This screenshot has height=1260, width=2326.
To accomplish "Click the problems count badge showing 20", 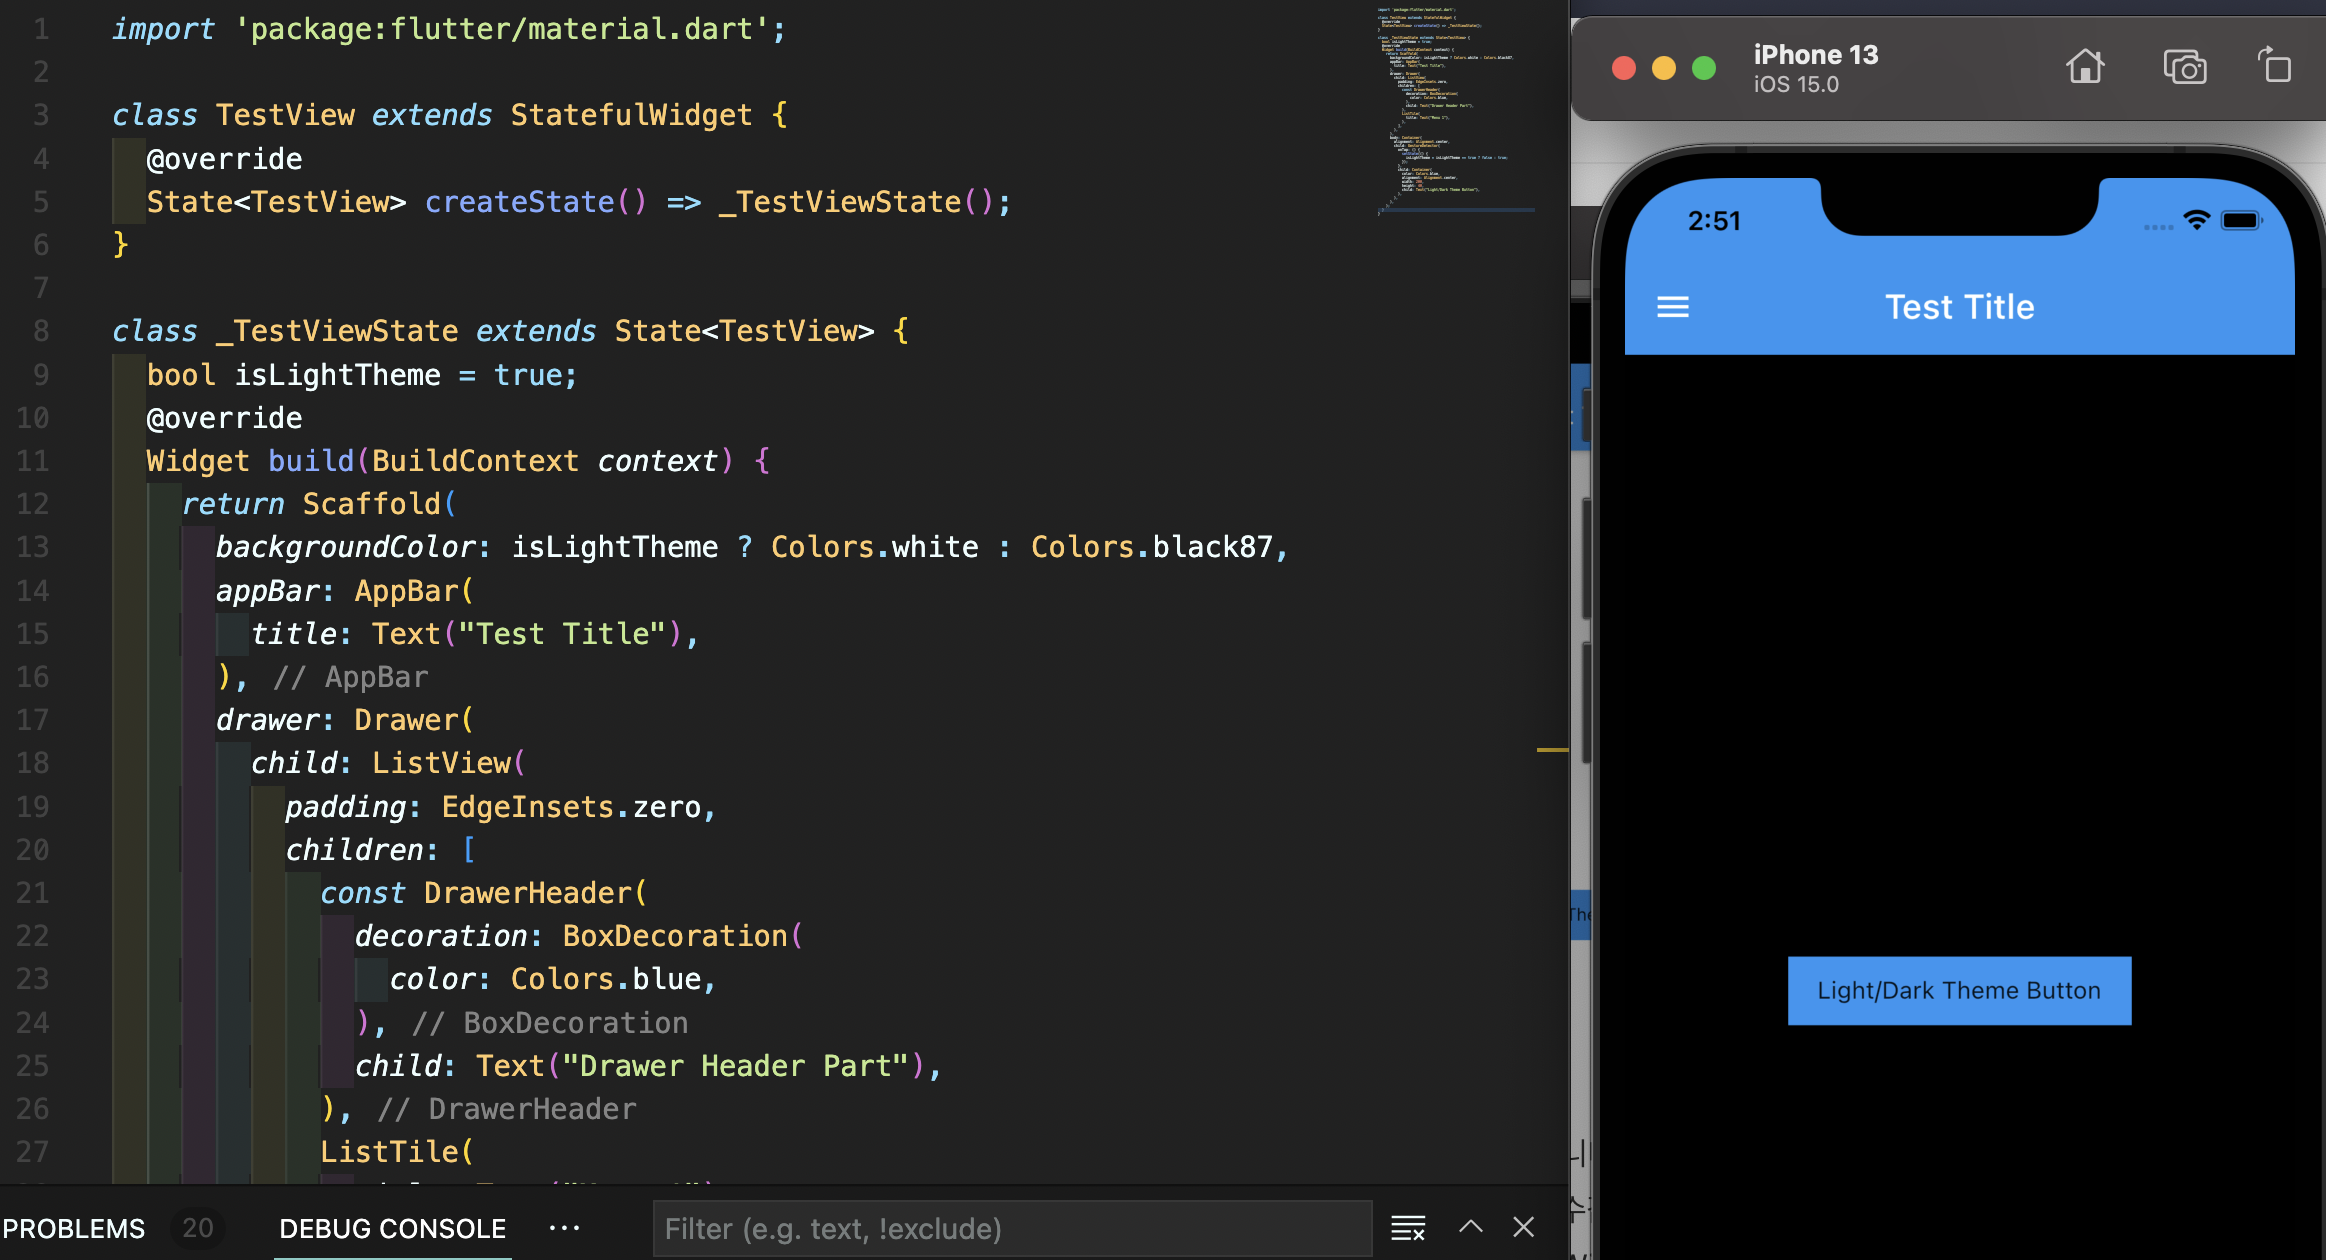I will click(x=197, y=1228).
